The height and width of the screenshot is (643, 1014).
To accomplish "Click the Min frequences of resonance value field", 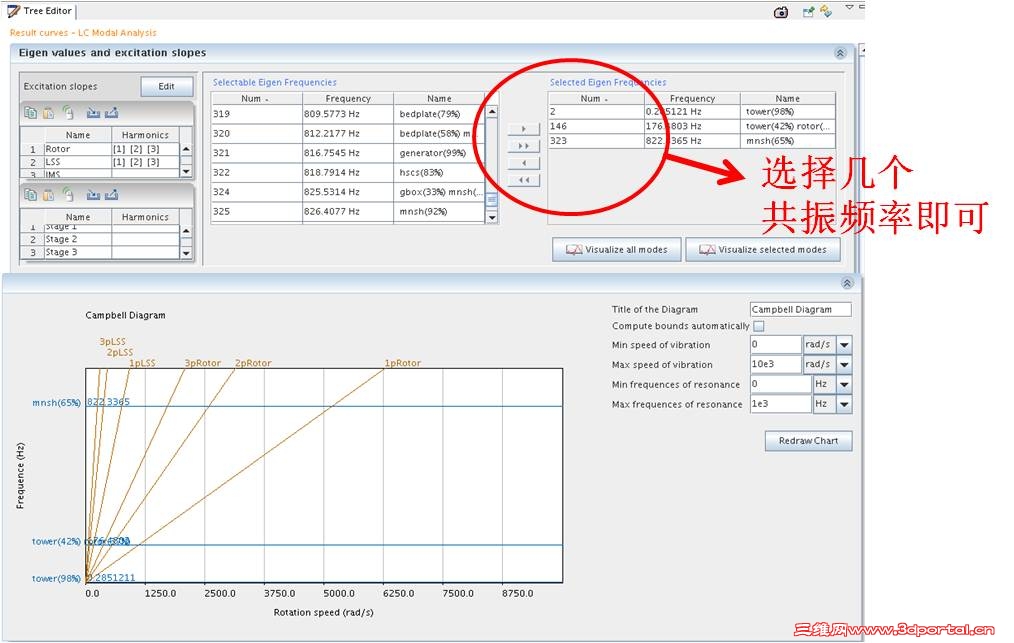I will coord(781,384).
